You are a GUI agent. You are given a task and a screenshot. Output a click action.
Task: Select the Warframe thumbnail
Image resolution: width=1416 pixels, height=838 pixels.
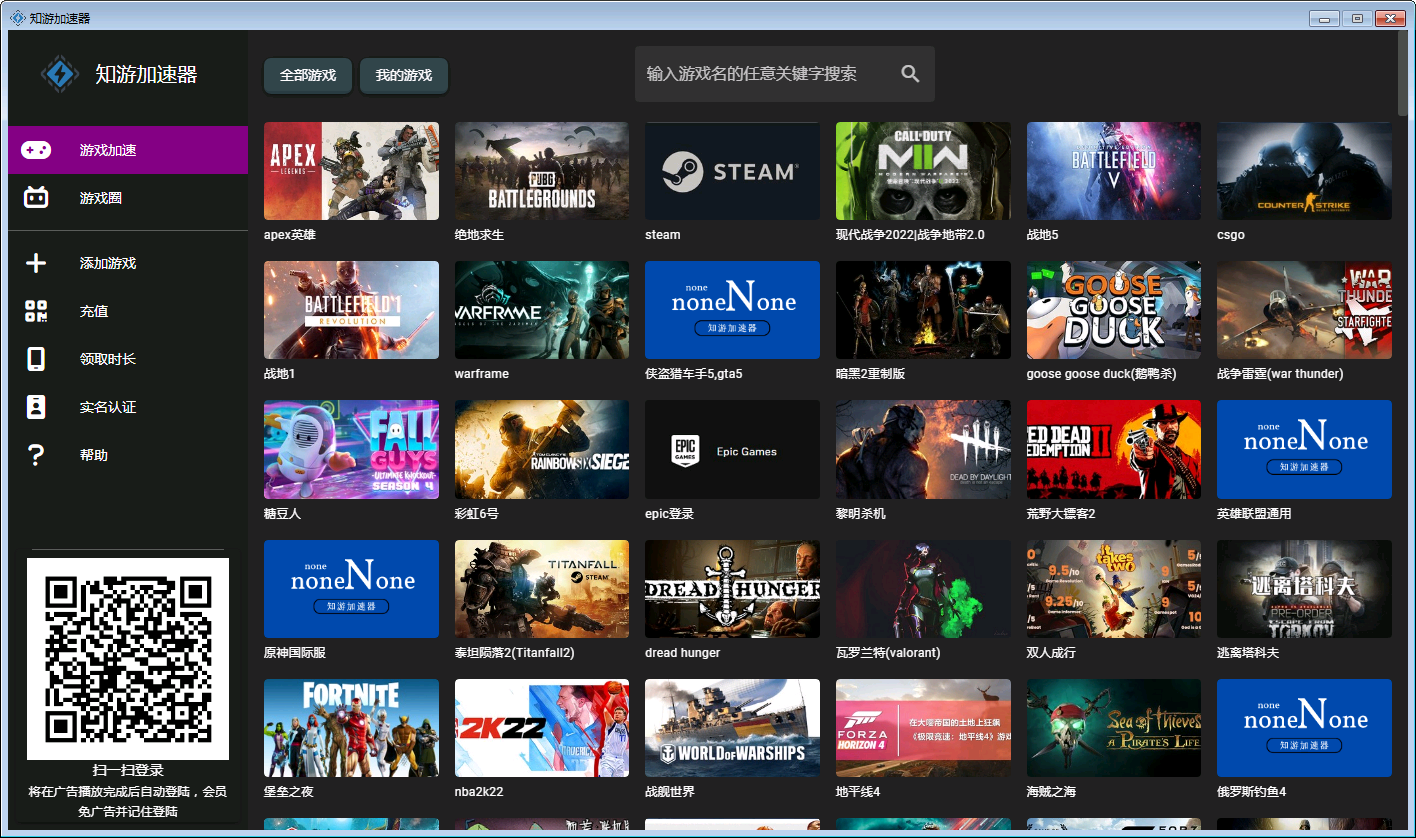(x=542, y=310)
